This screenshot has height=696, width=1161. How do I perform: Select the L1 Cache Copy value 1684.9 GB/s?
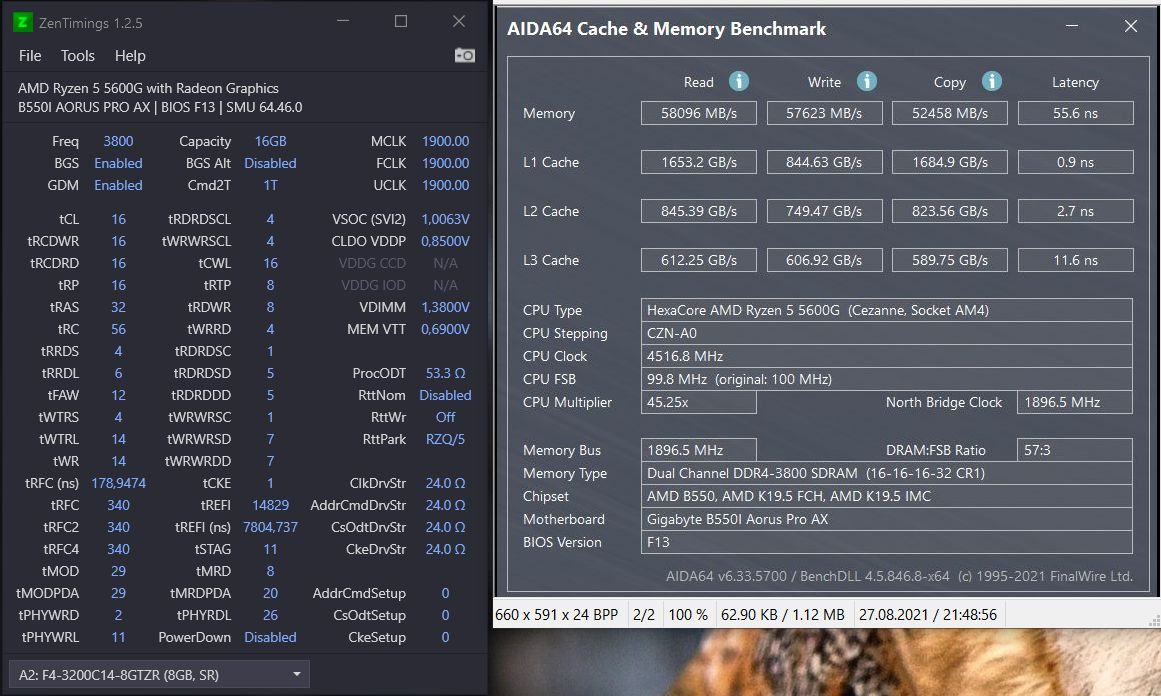pyautogui.click(x=950, y=162)
